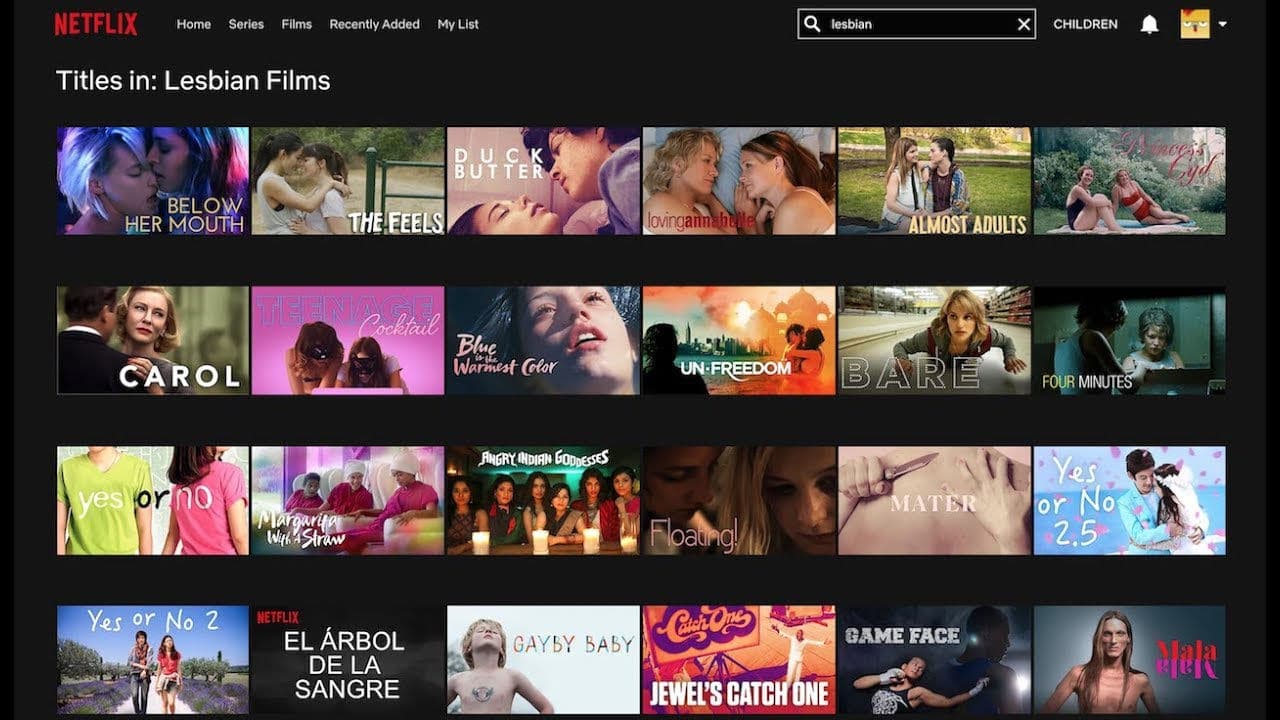
Task: Open the notifications bell
Action: 1150,24
